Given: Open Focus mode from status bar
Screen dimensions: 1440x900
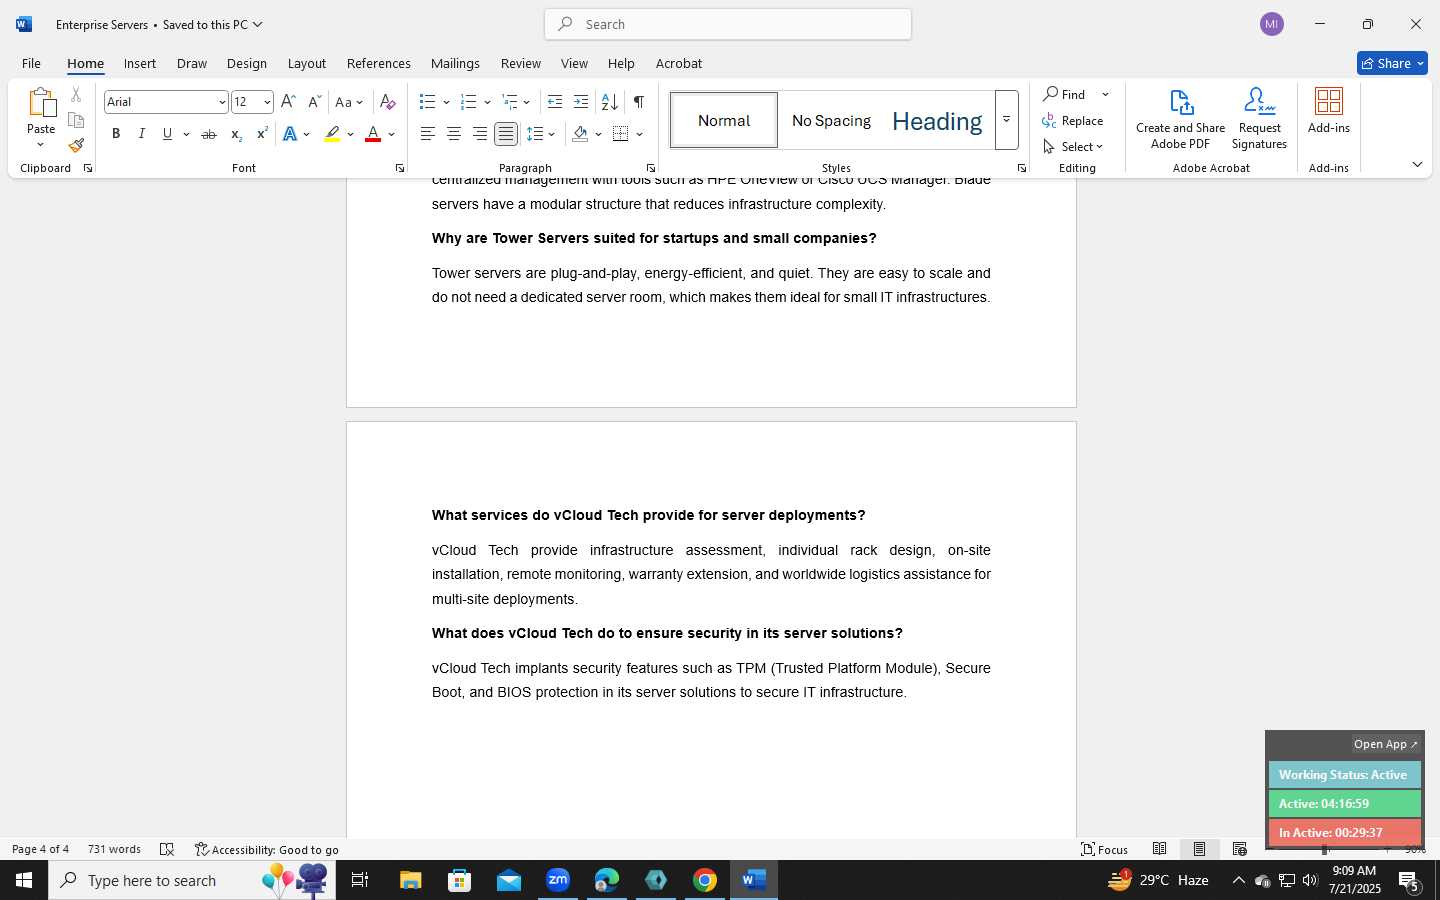Looking at the screenshot, I should click(x=1104, y=849).
